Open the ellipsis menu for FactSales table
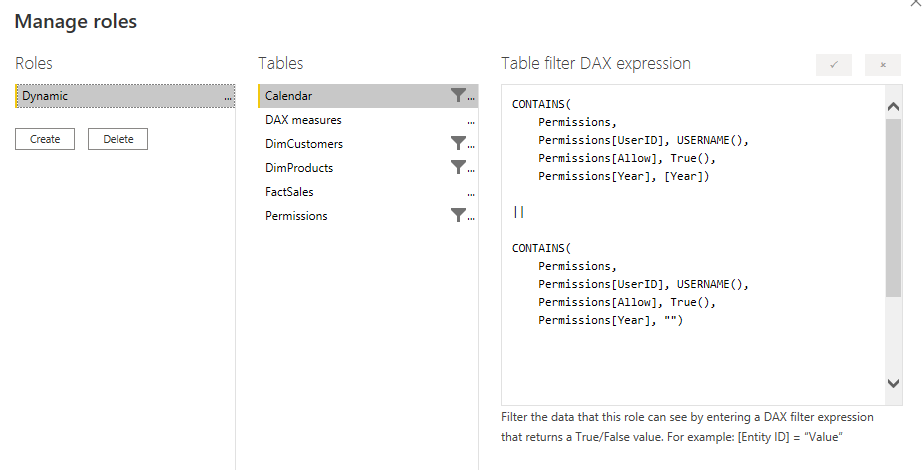This screenshot has height=470, width=924. pyautogui.click(x=471, y=194)
